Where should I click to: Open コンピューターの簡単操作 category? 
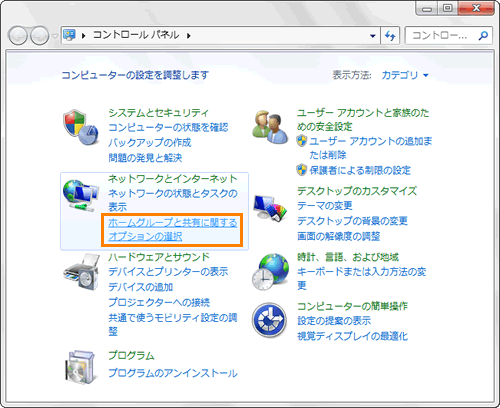pyautogui.click(x=352, y=306)
